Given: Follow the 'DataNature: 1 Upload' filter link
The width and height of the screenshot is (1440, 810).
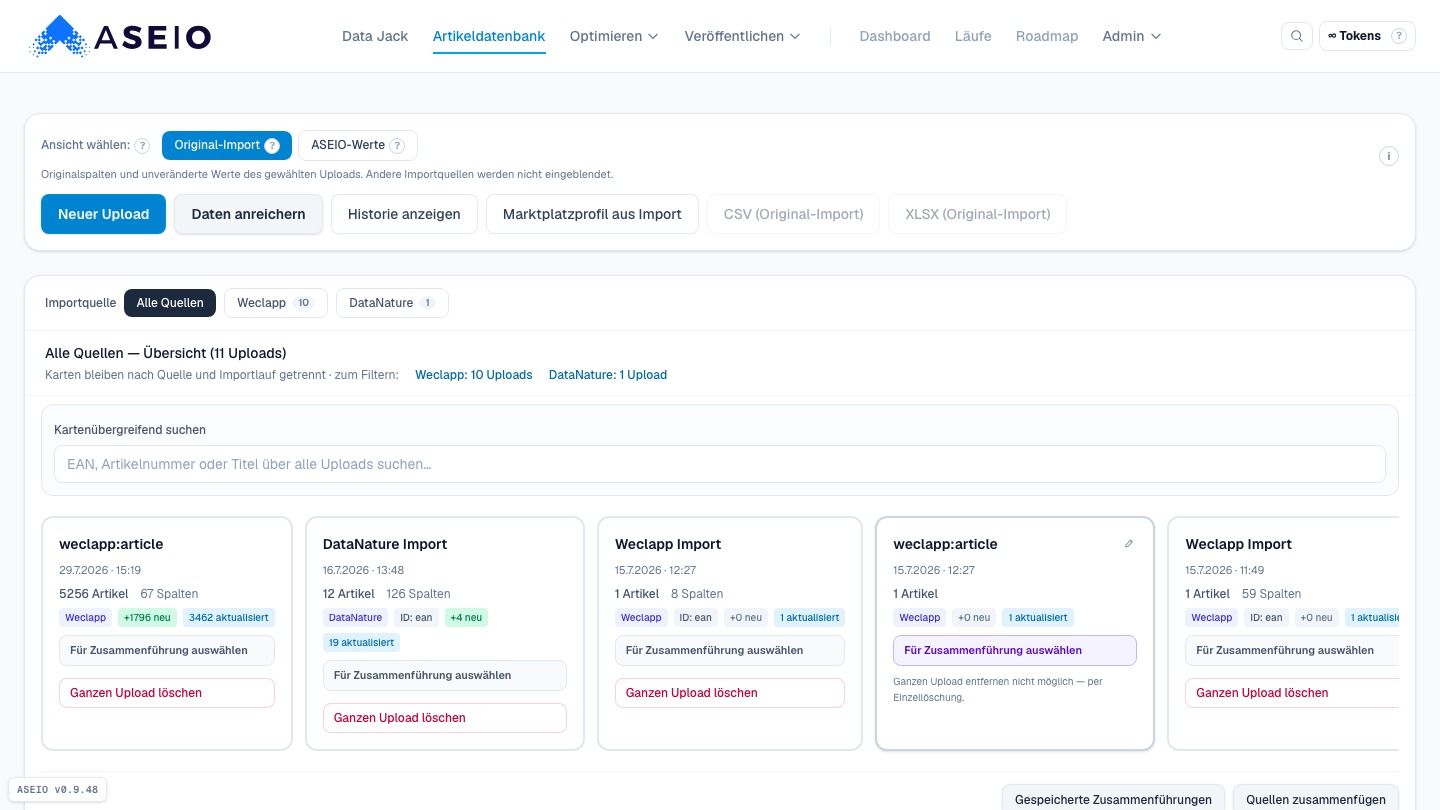Looking at the screenshot, I should [608, 375].
